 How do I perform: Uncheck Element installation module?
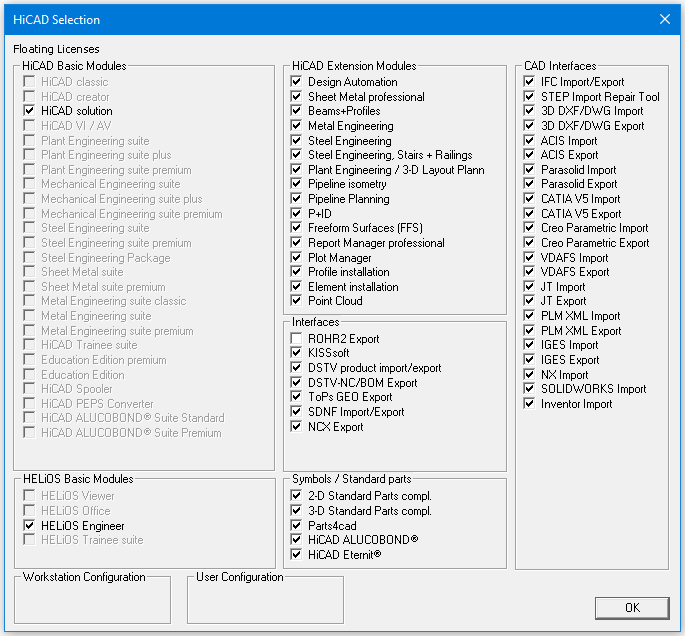click(x=296, y=287)
